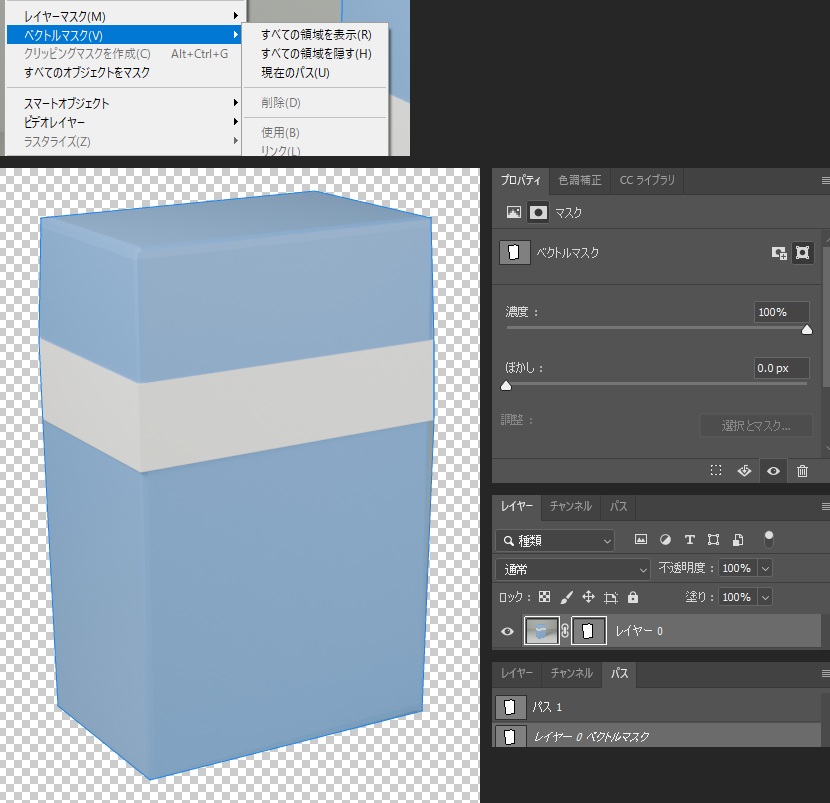Filter layers by type (T) icon

click(689, 540)
